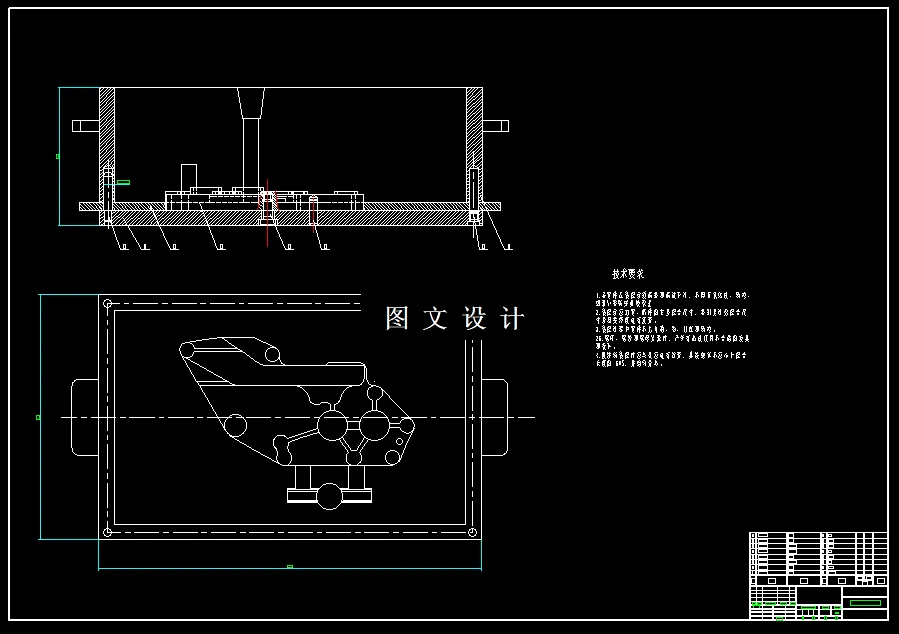899x634 pixels.
Task: Click the parts list table above the title block
Action: point(818,559)
